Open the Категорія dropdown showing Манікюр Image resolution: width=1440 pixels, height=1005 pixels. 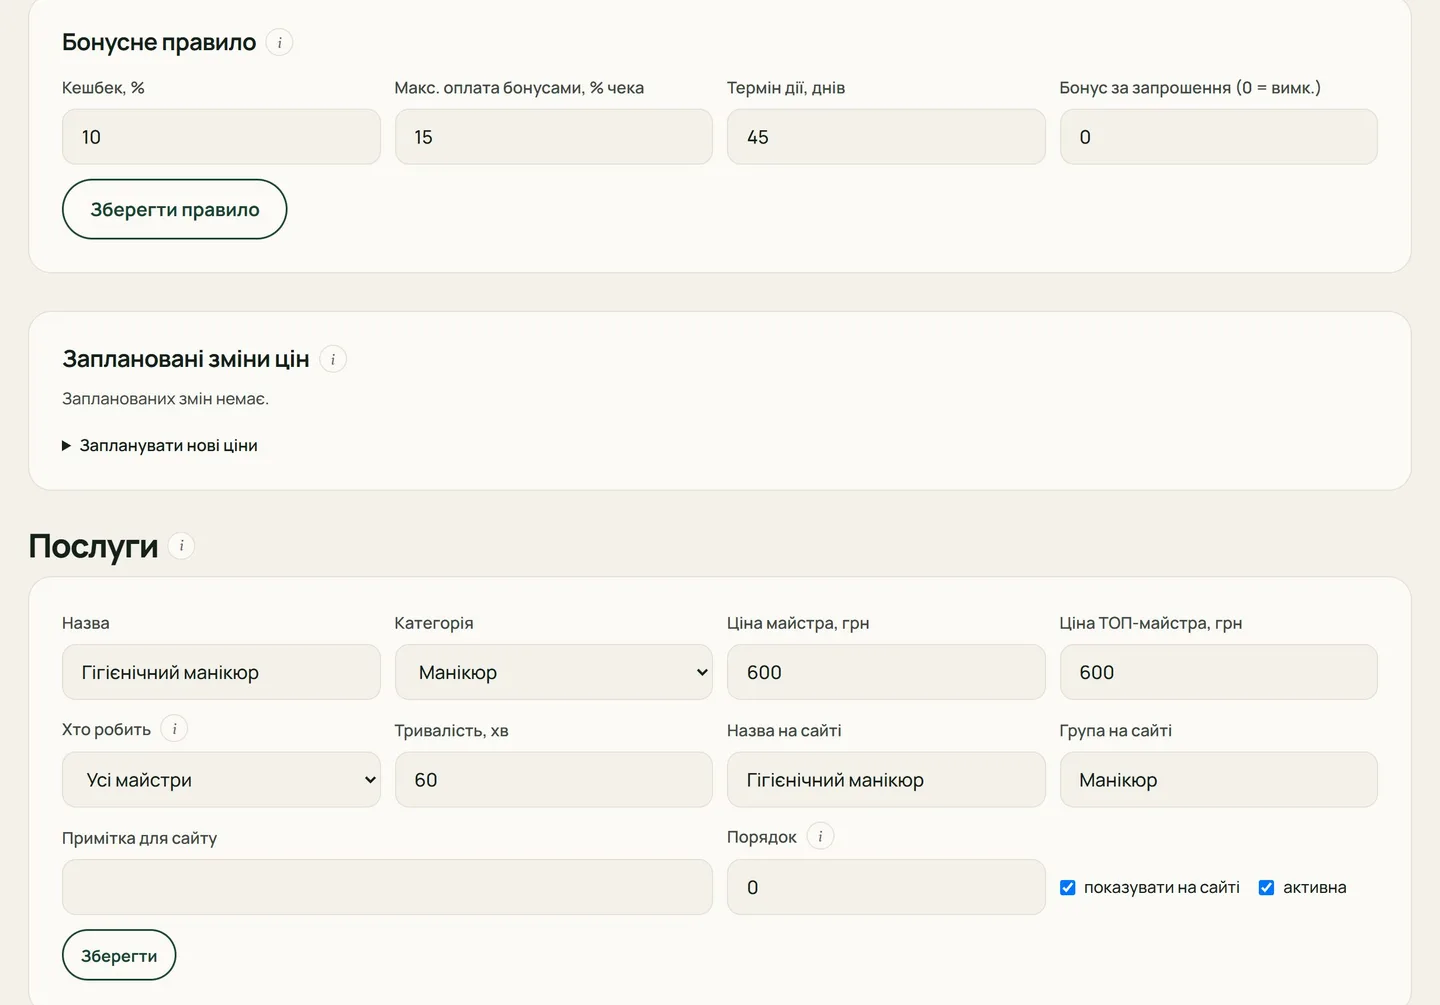coord(553,672)
